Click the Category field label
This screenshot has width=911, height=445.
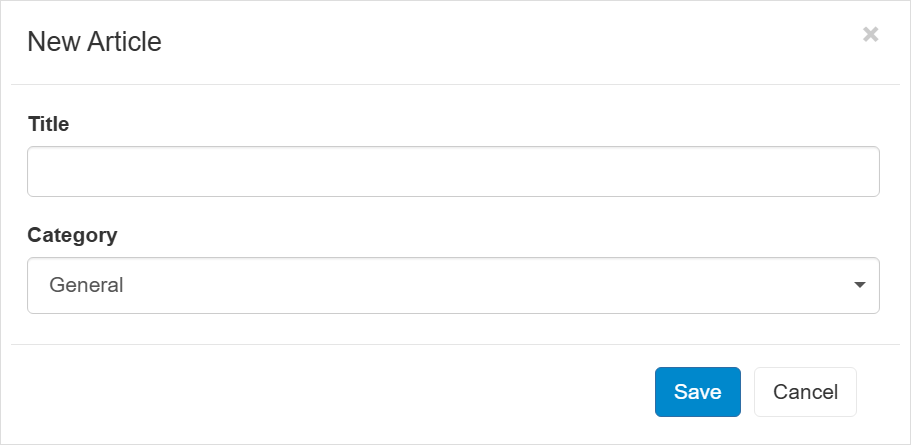click(x=72, y=235)
